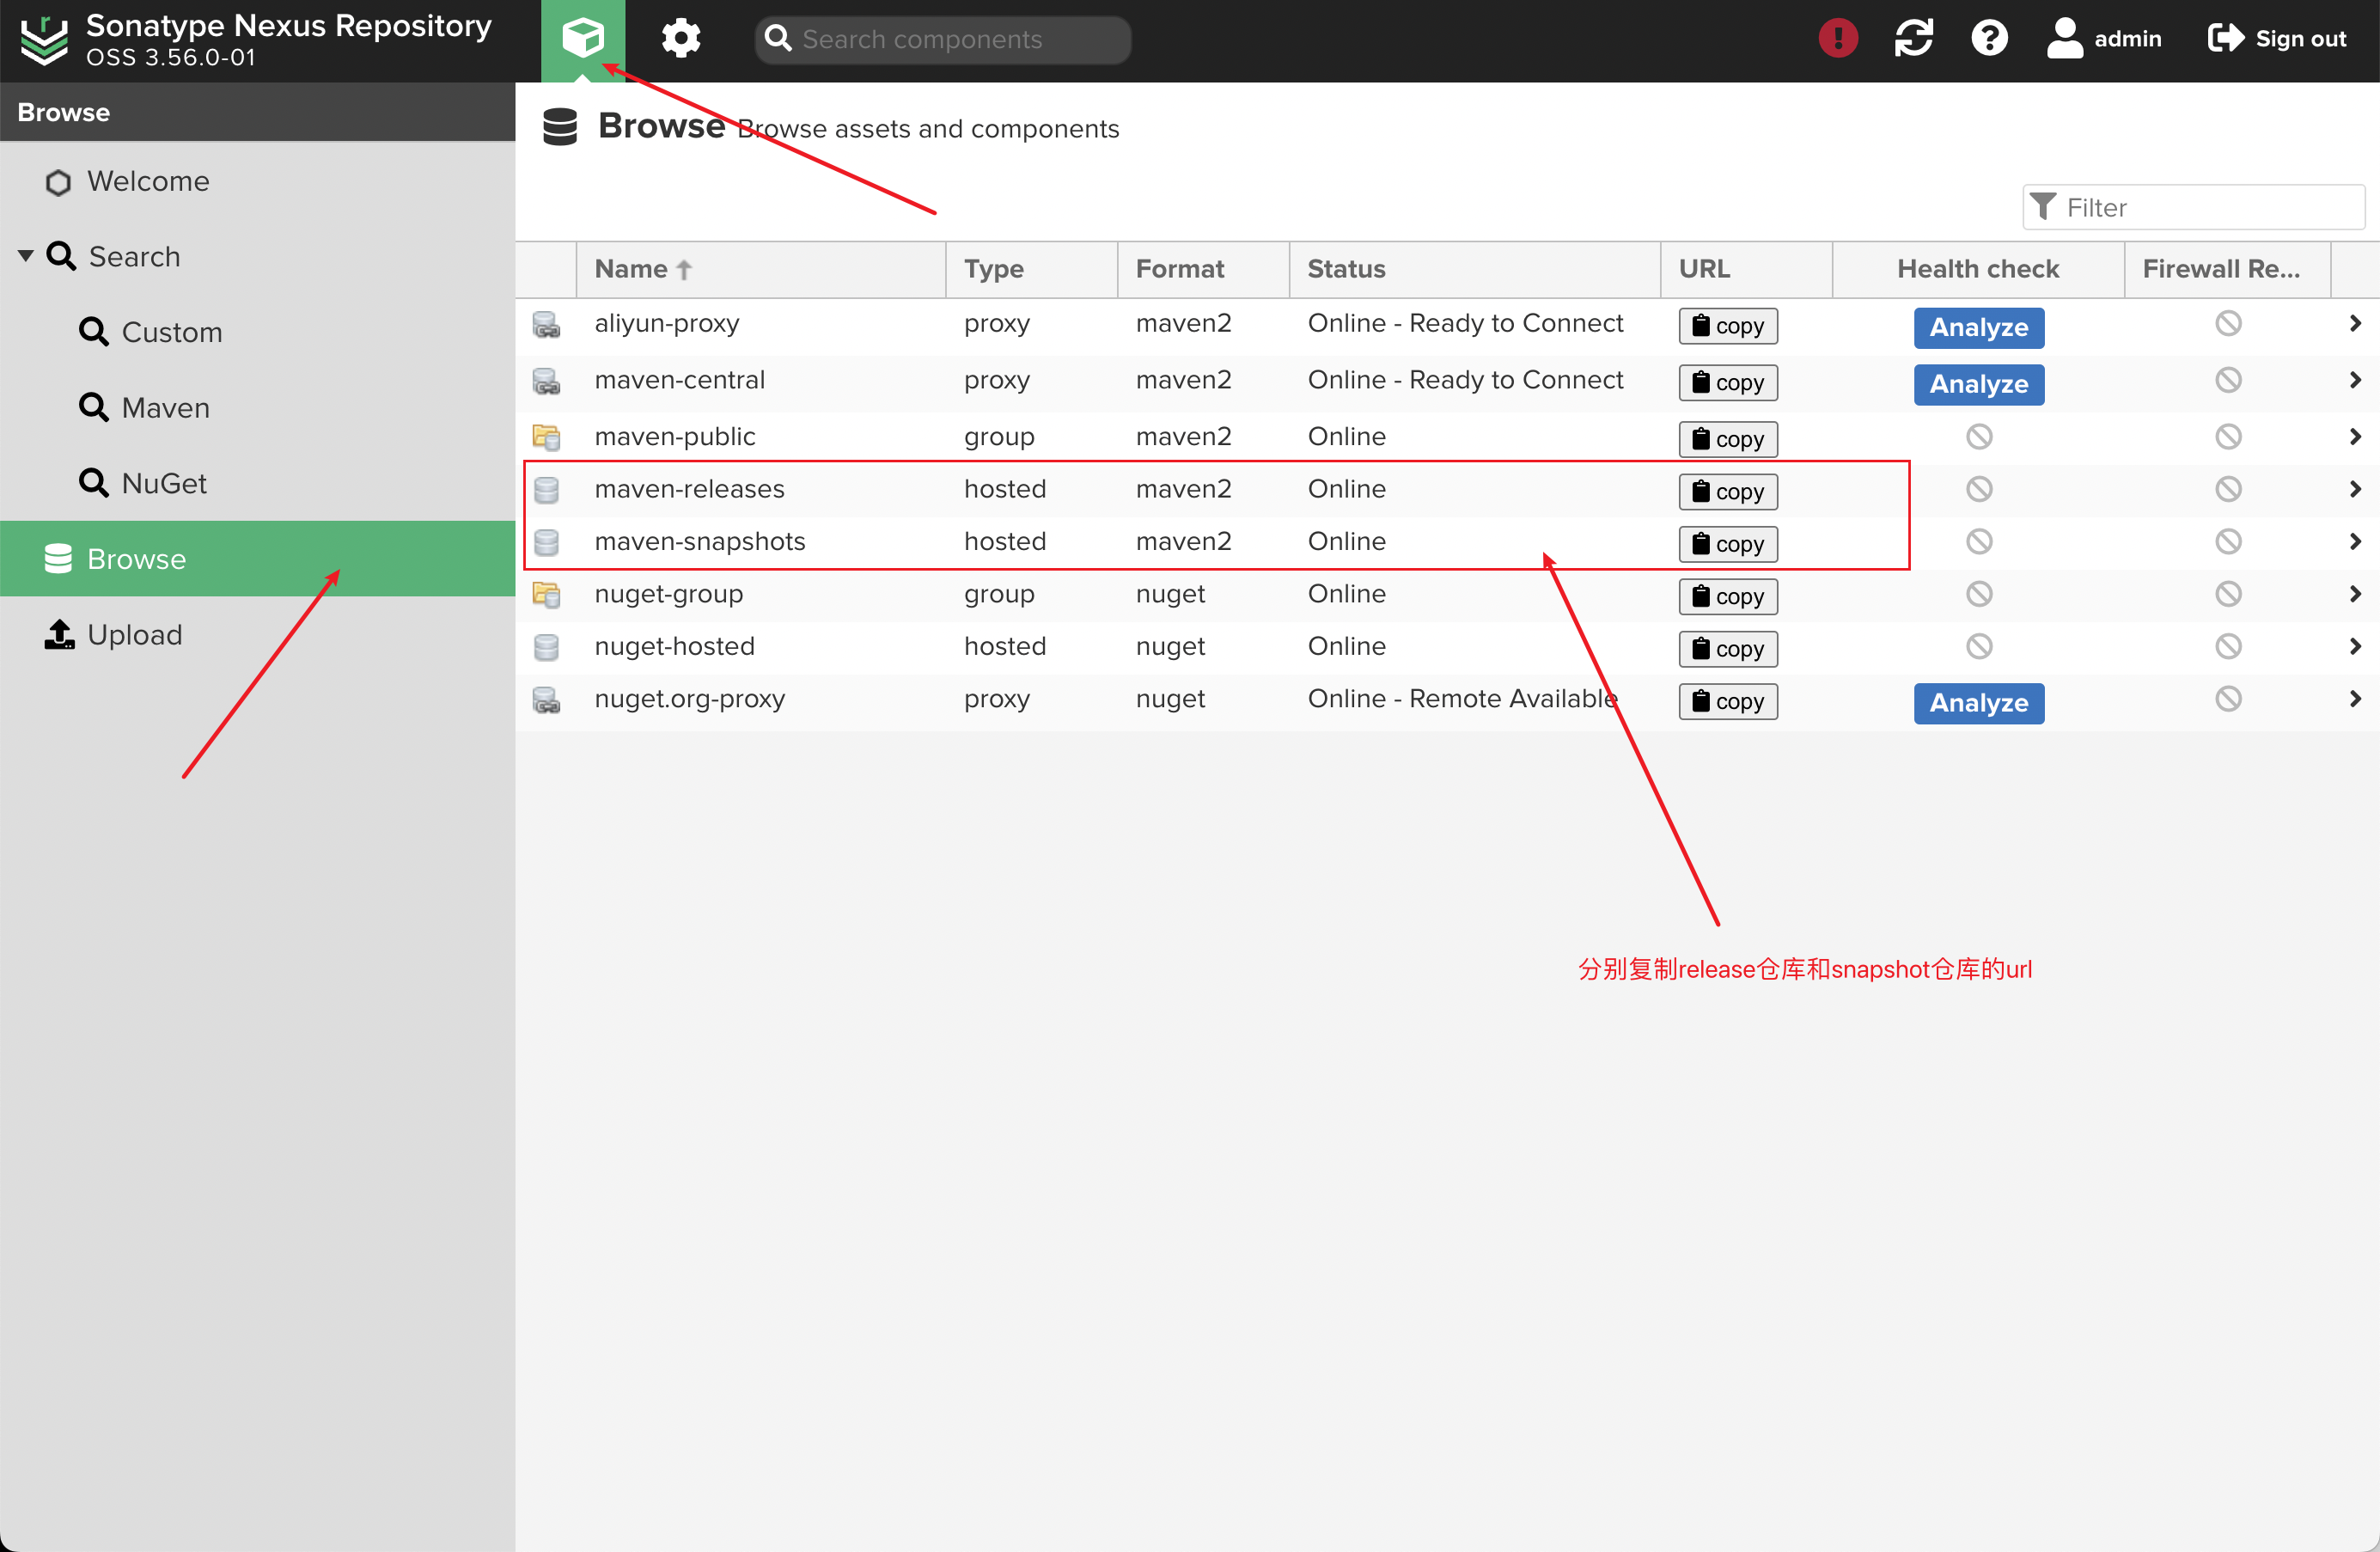Click into the Search components field
Image resolution: width=2380 pixels, height=1552 pixels.
pyautogui.click(x=943, y=39)
